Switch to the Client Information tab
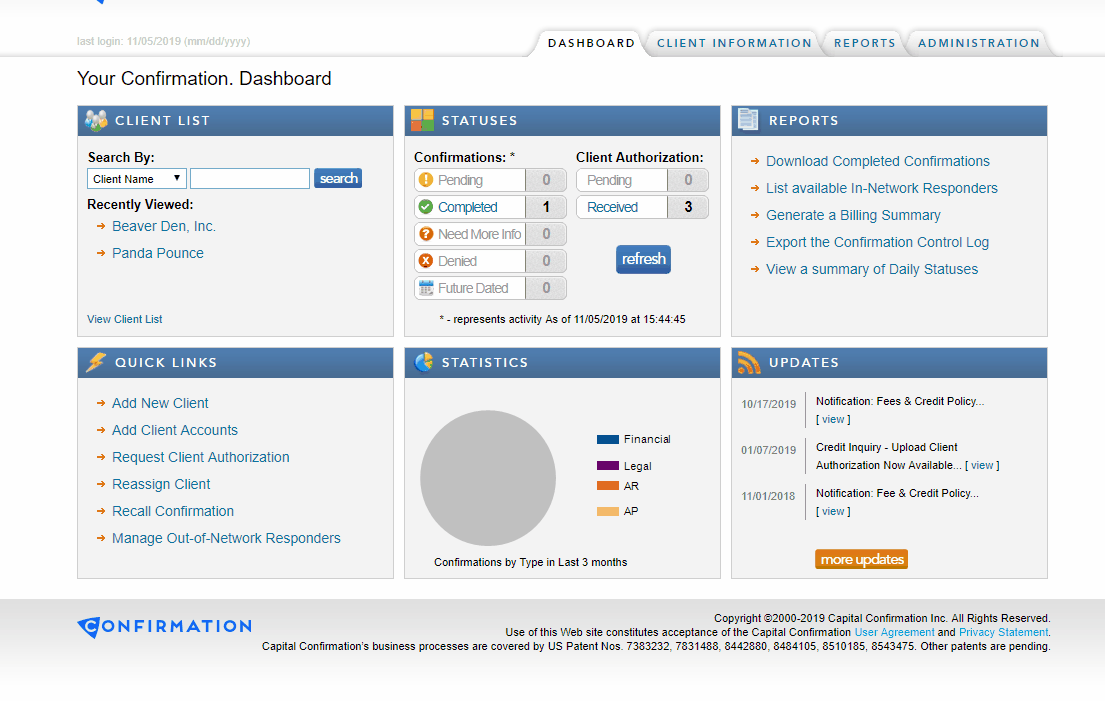 pos(734,43)
